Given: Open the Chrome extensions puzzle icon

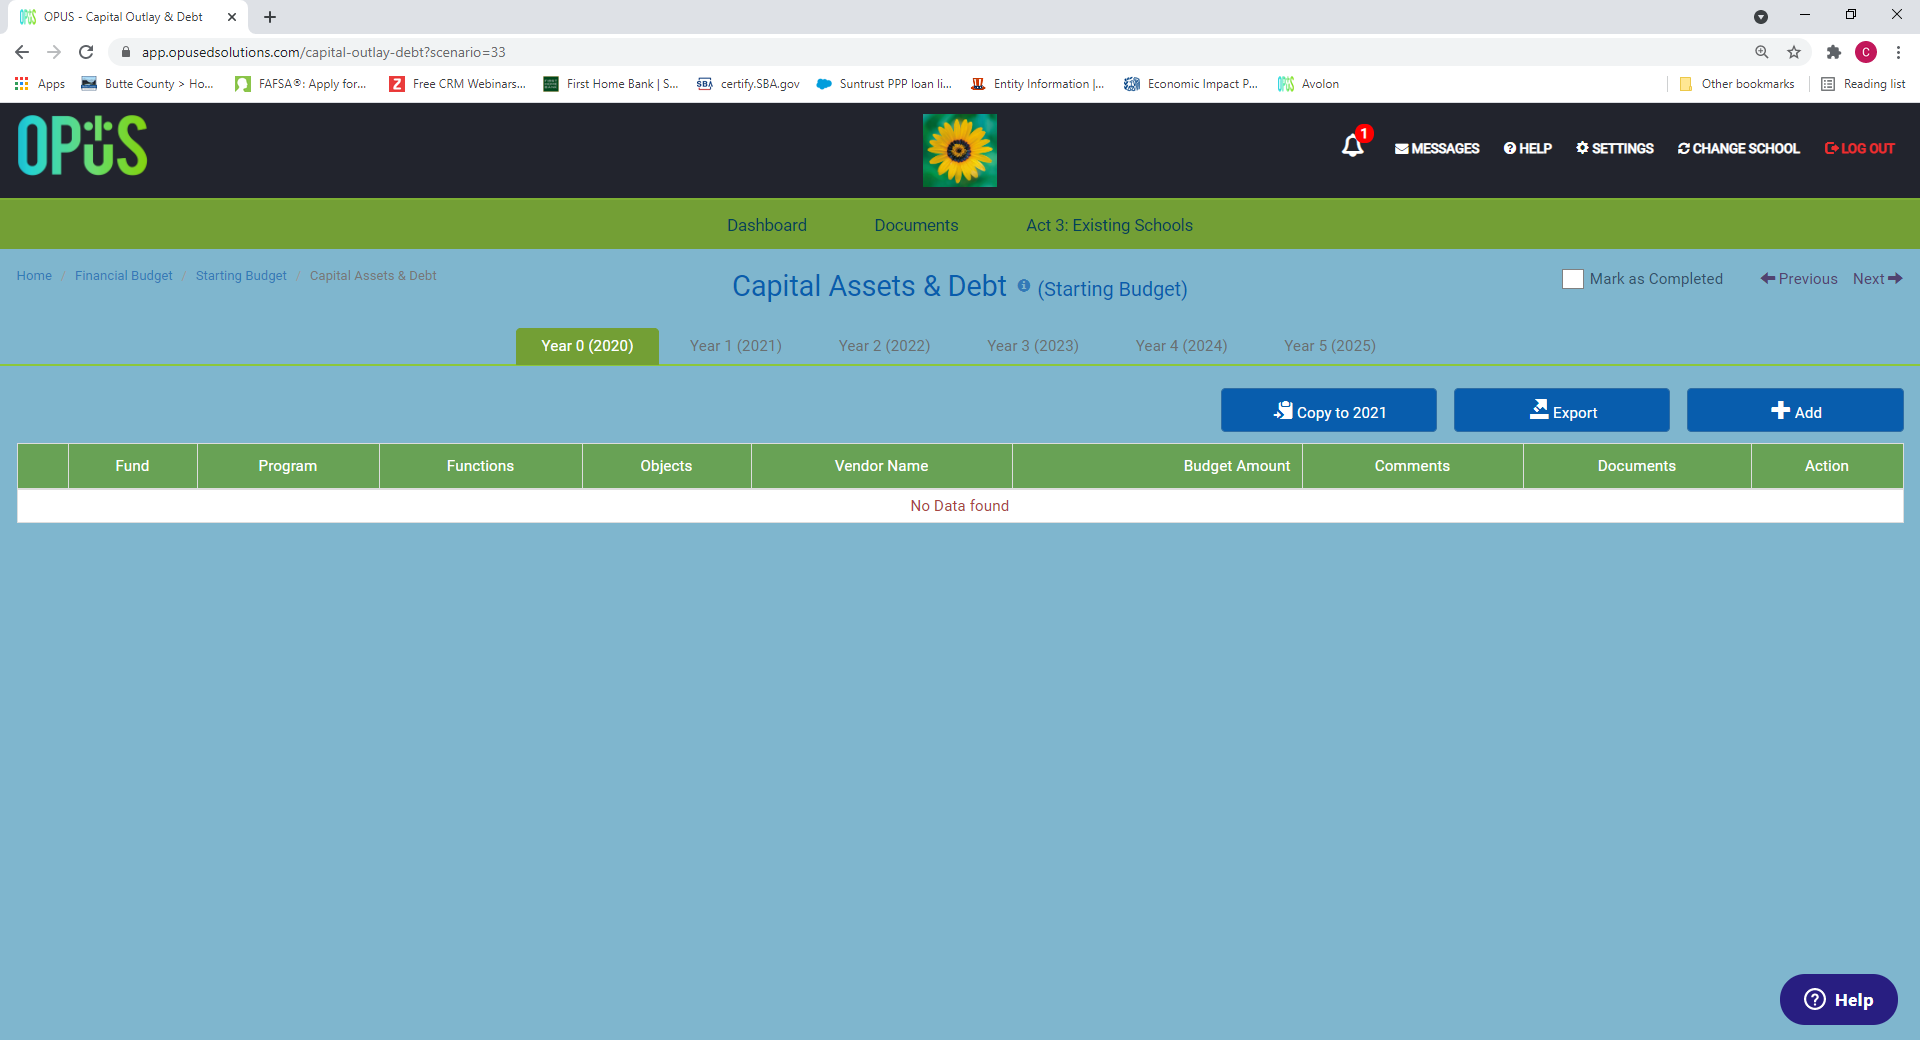Looking at the screenshot, I should pyautogui.click(x=1833, y=52).
